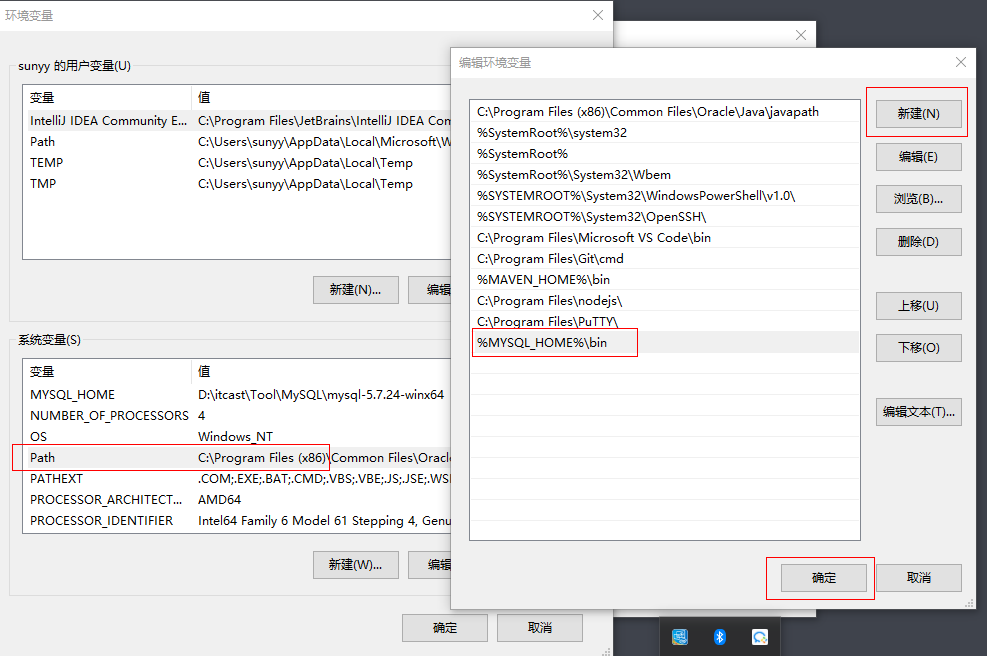Cancel the 编辑环境变量 dialog with 取消

click(x=918, y=578)
